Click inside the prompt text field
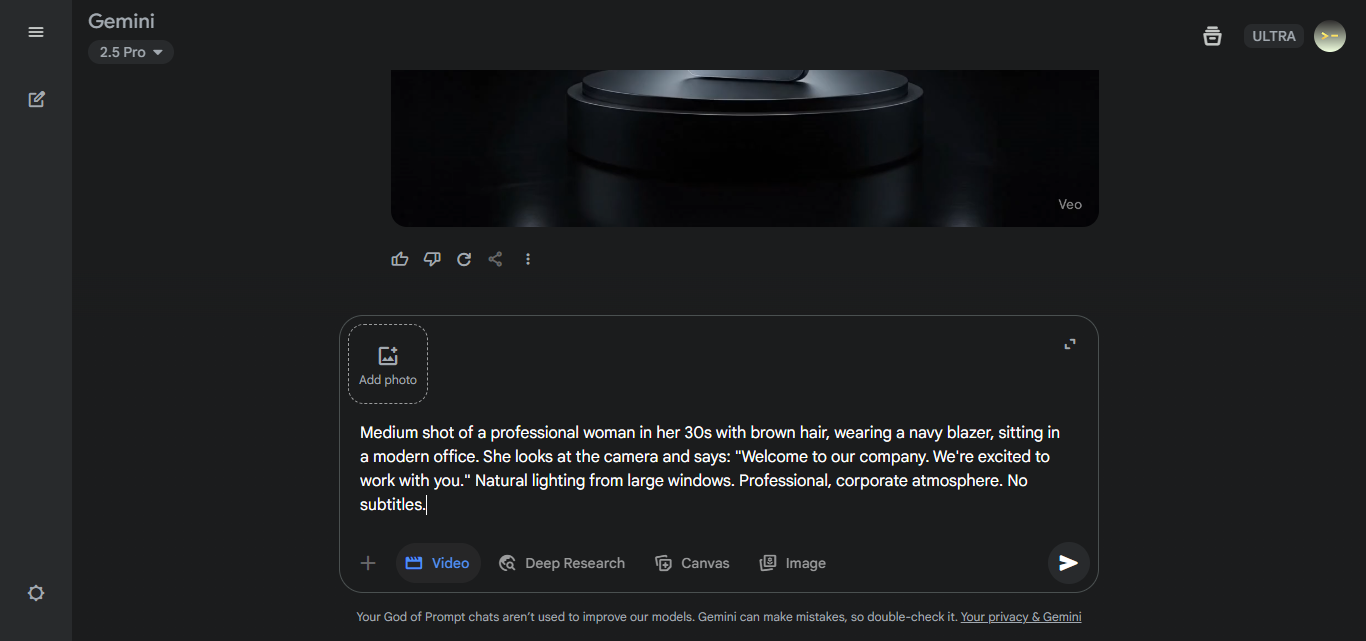The height and width of the screenshot is (641, 1366). click(x=710, y=468)
